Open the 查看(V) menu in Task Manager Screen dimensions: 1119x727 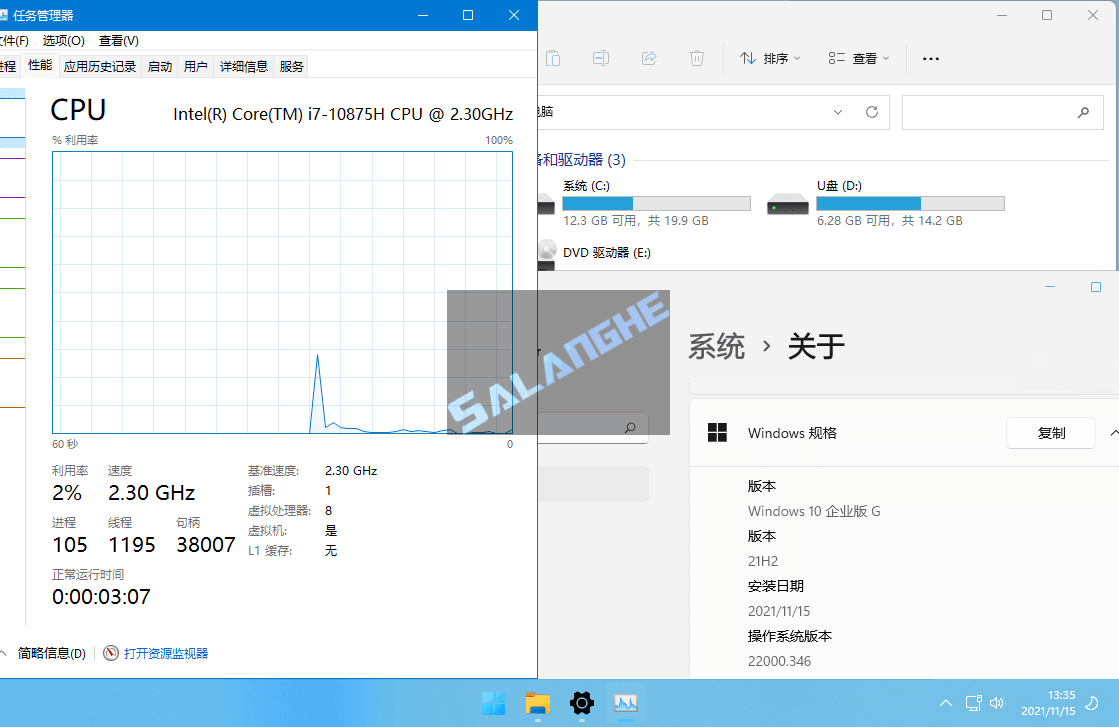click(x=118, y=41)
